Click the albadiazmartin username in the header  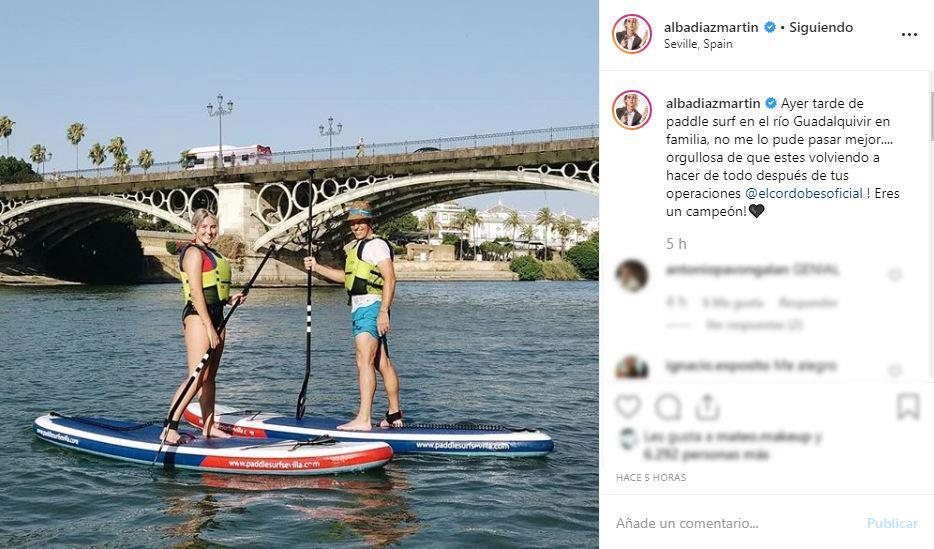pos(711,27)
